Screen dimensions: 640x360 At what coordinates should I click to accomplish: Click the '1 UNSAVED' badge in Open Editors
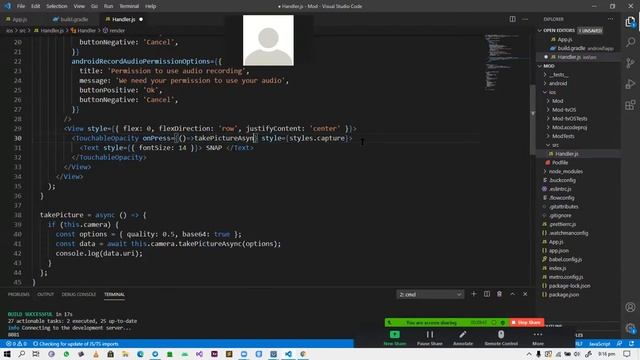(590, 31)
